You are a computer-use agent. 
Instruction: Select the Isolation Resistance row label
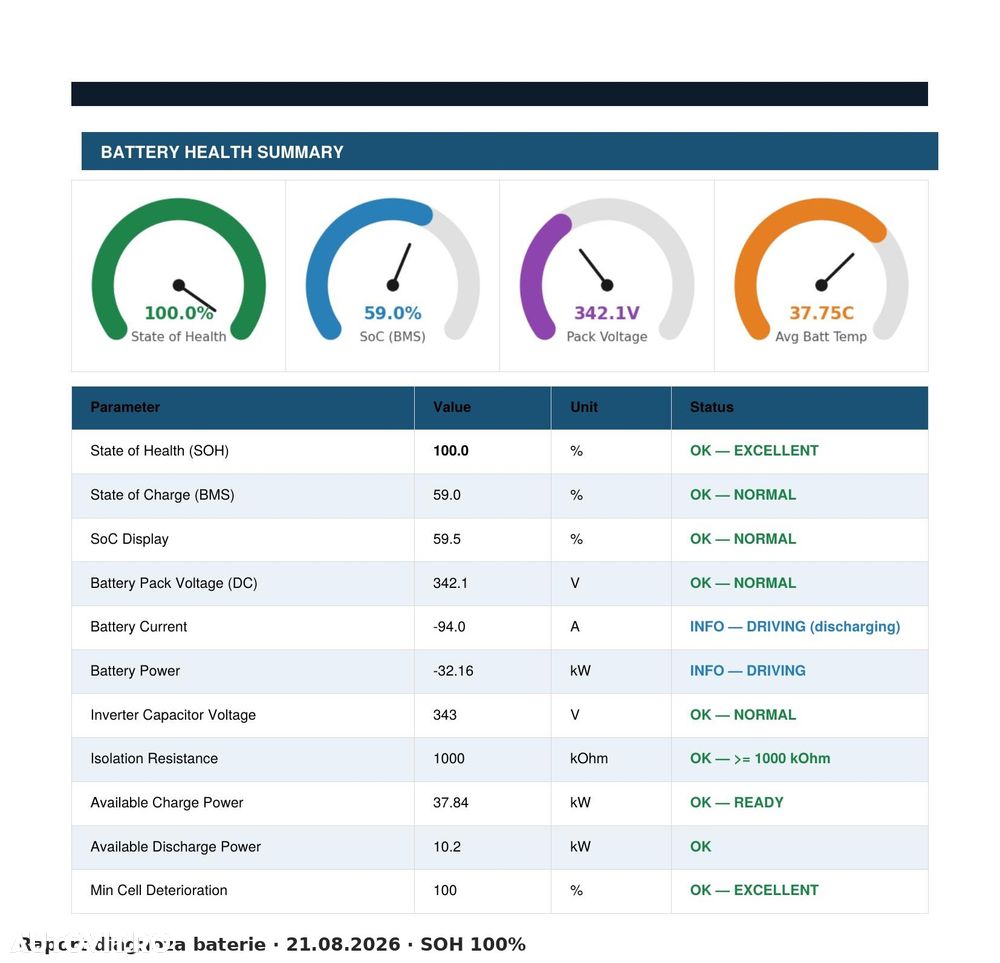pyautogui.click(x=154, y=758)
